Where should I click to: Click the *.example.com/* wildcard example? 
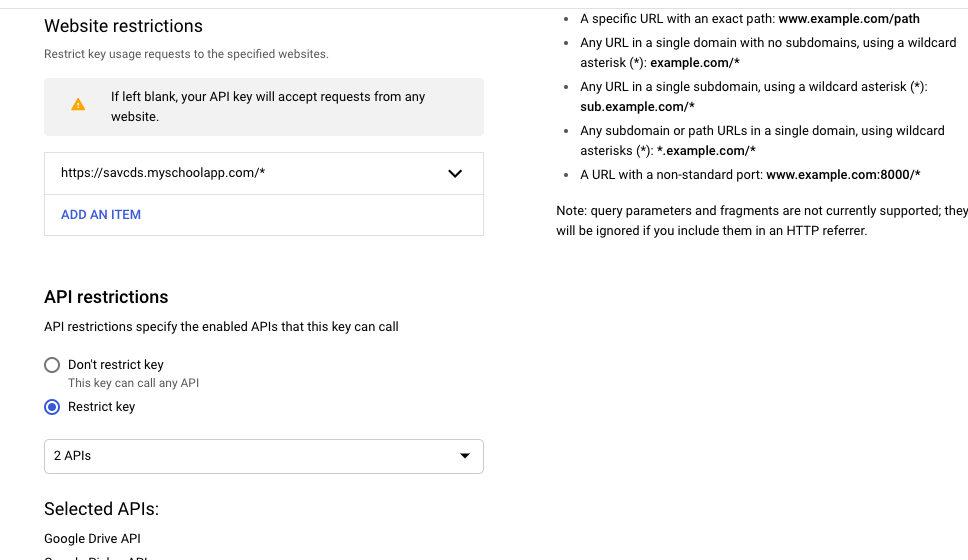click(706, 150)
